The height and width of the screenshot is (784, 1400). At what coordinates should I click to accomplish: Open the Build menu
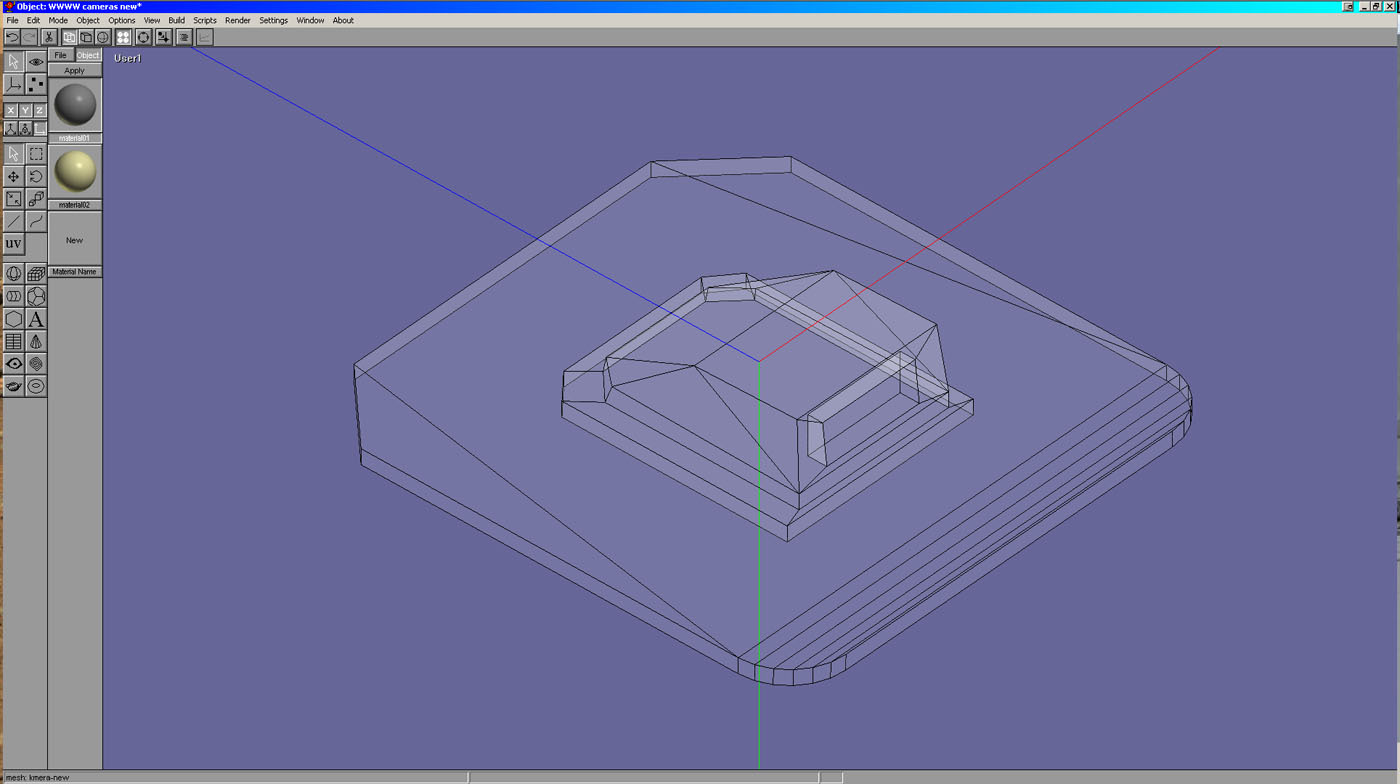click(x=176, y=20)
